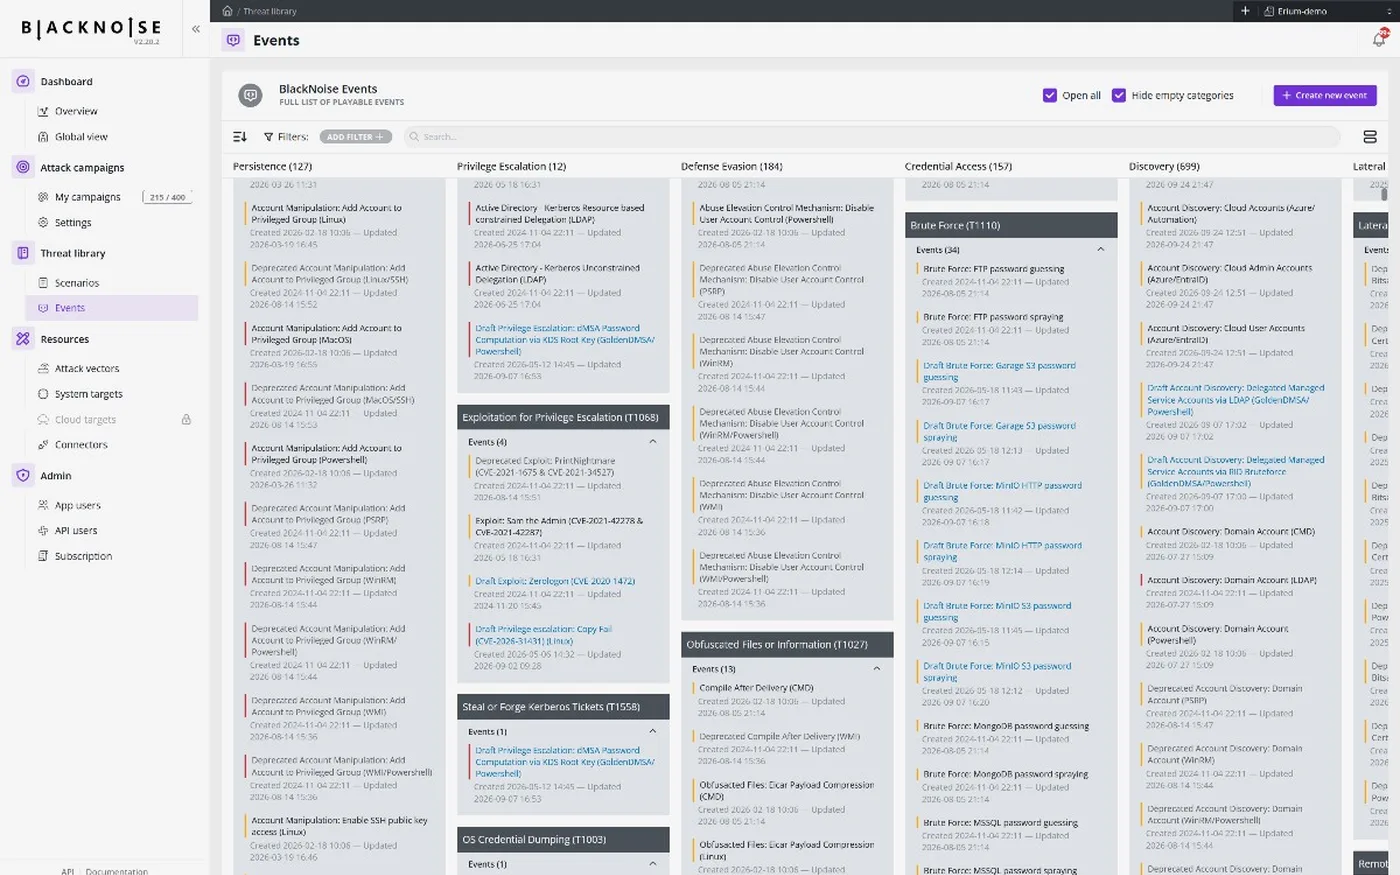Open the notifications bell
The height and width of the screenshot is (875, 1400).
point(1379,40)
